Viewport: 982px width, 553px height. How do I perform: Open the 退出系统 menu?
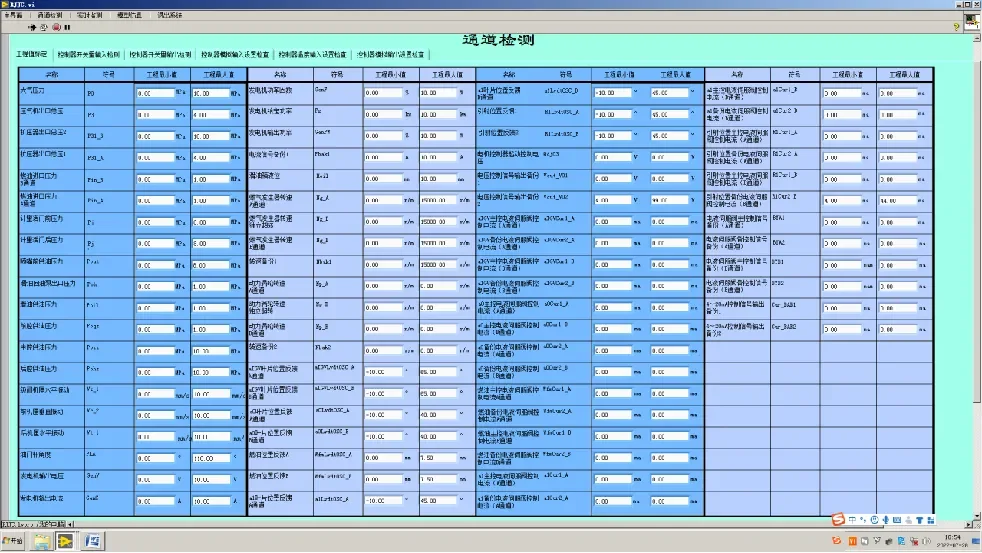170,15
